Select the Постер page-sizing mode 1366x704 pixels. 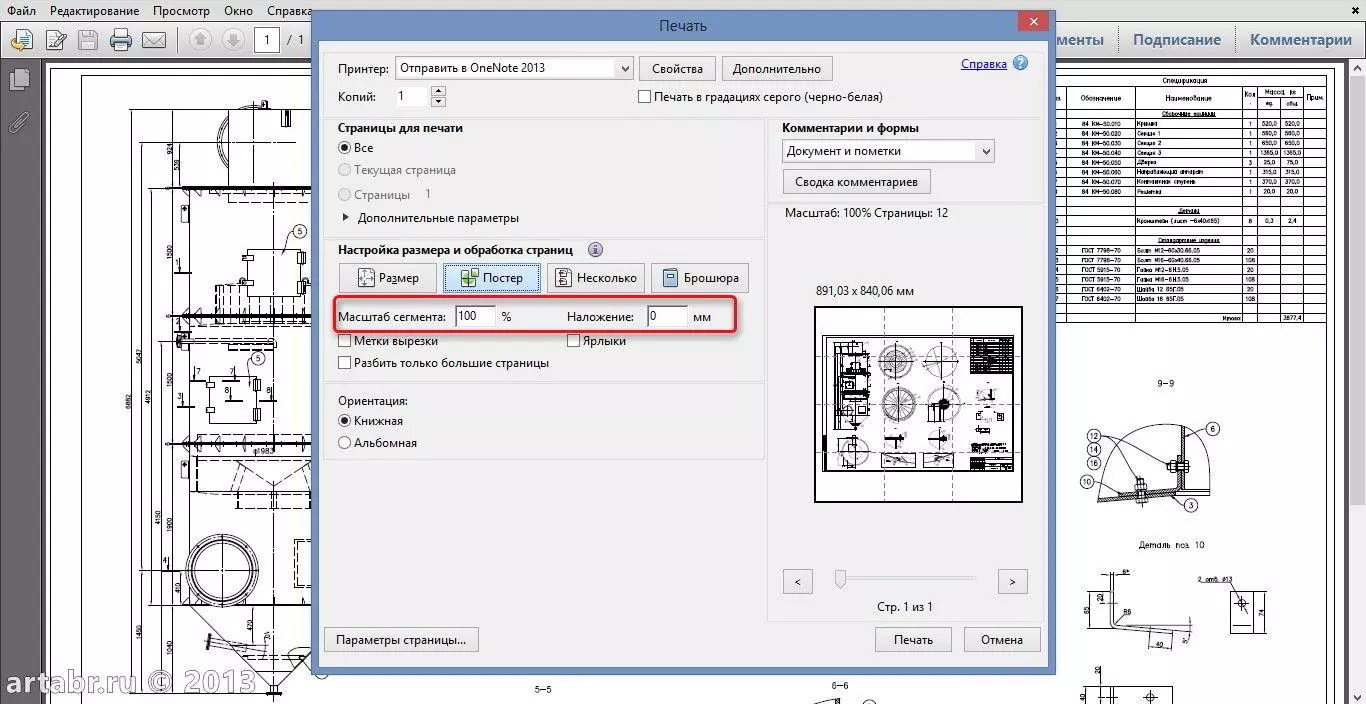pos(491,278)
